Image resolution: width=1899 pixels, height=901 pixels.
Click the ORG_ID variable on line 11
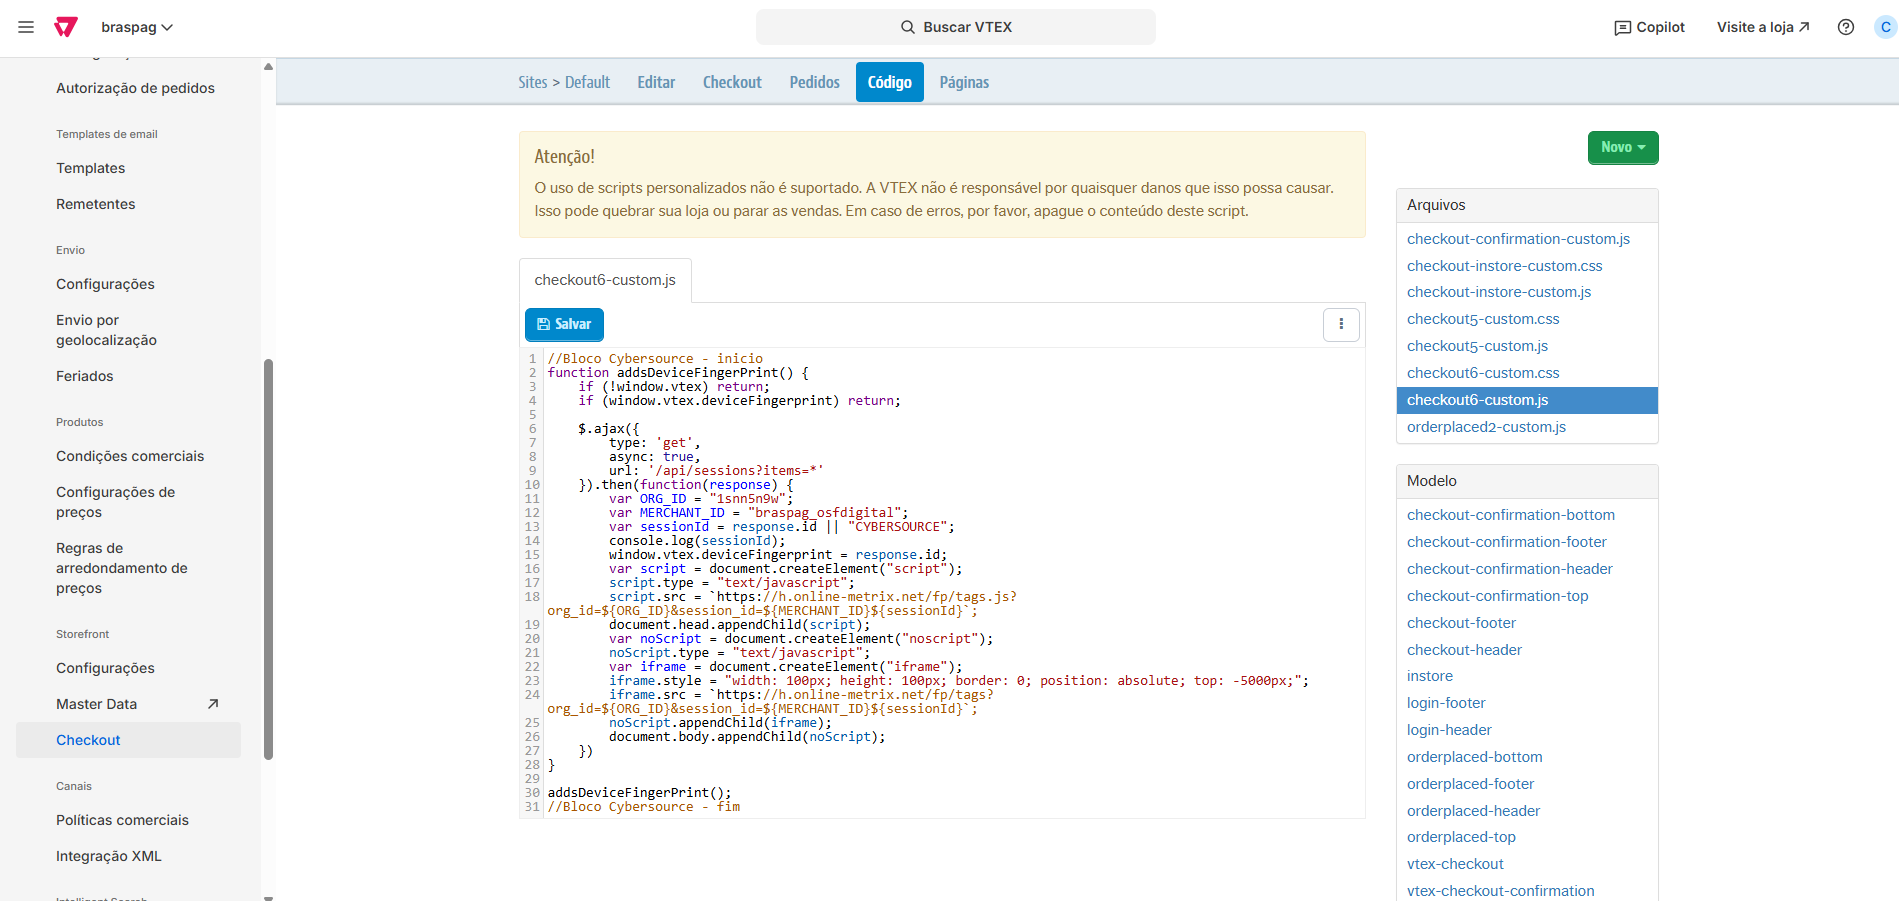663,499
